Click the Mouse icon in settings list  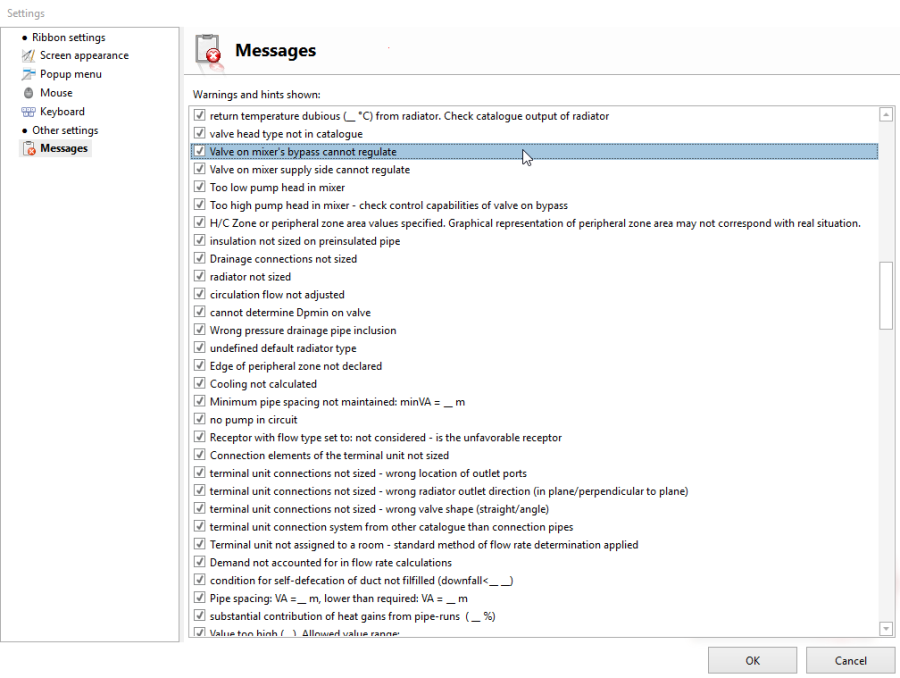pyautogui.click(x=28, y=93)
